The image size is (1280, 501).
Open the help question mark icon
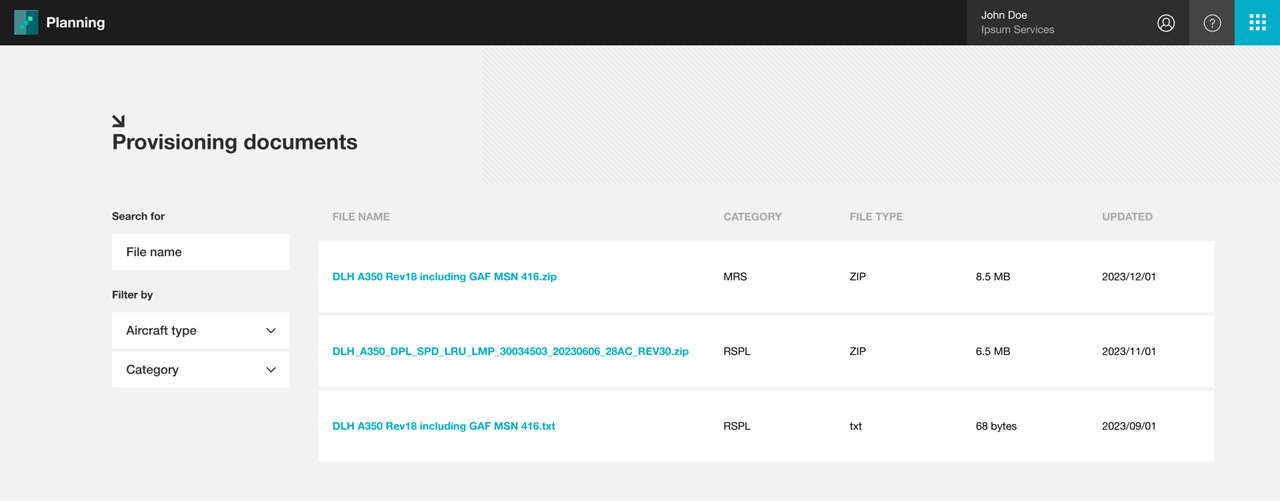tap(1212, 23)
